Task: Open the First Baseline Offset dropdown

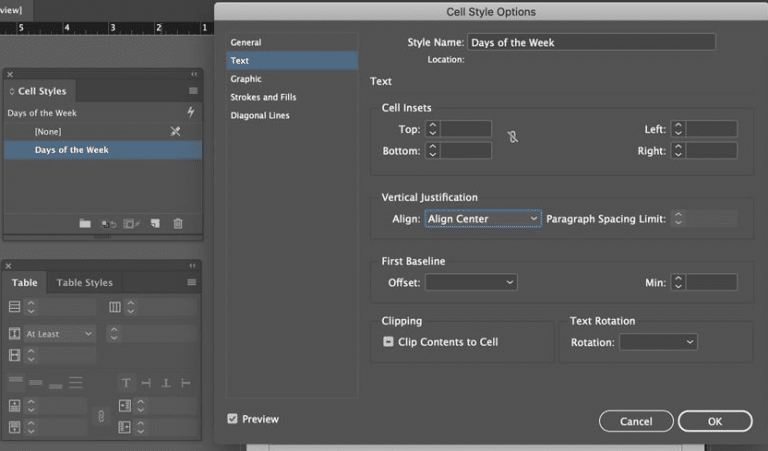Action: point(471,283)
